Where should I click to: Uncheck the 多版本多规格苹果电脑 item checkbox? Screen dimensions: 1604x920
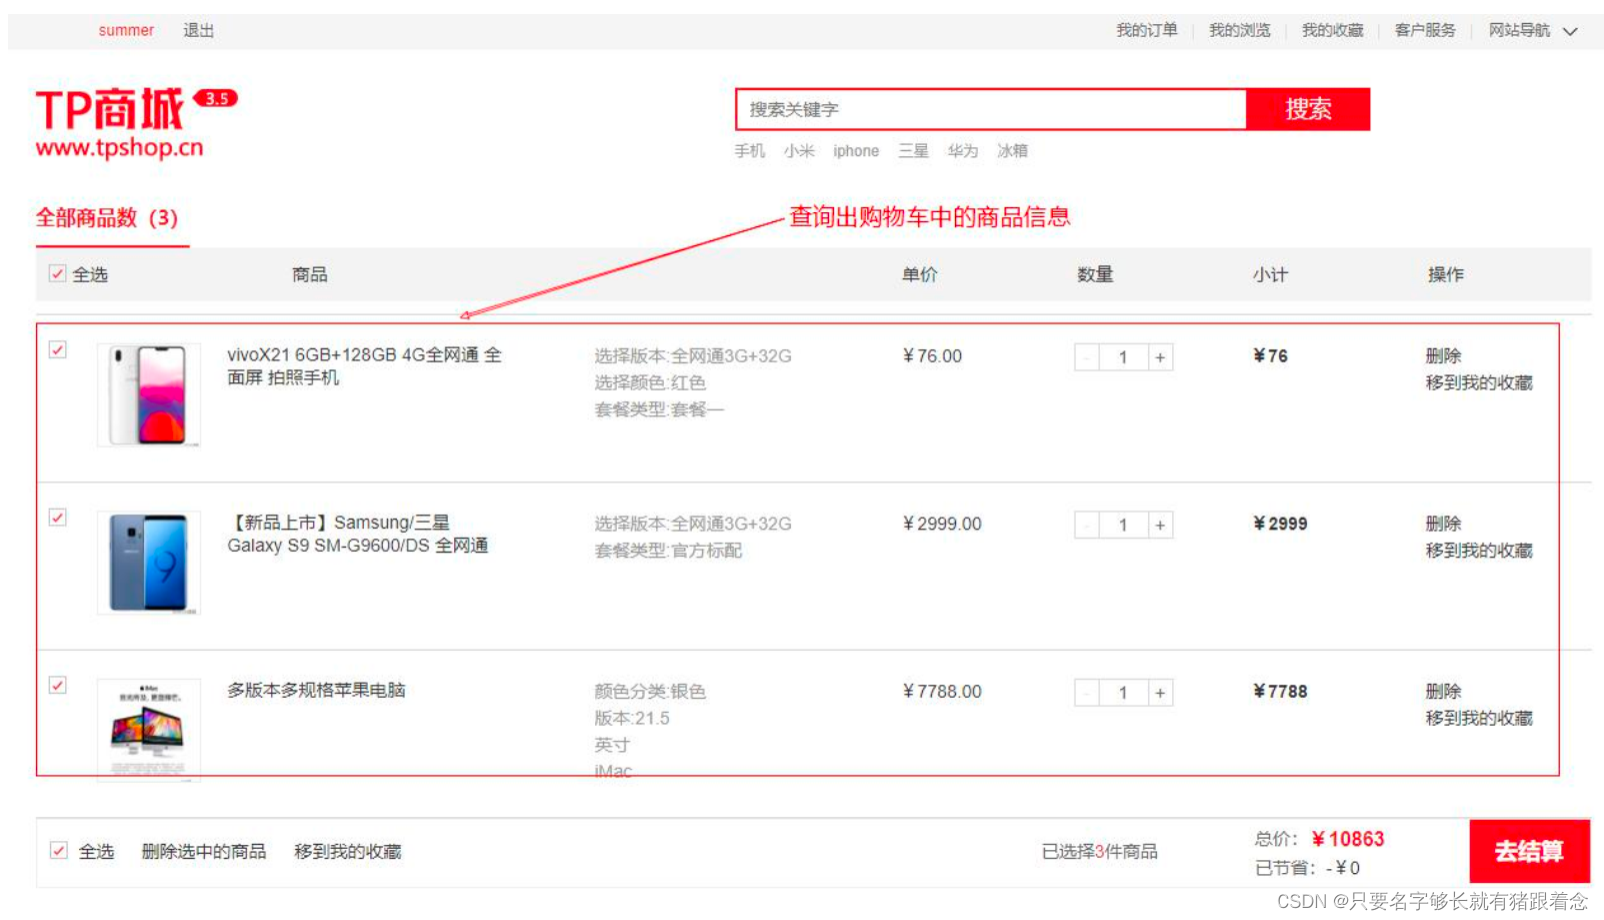coord(58,686)
